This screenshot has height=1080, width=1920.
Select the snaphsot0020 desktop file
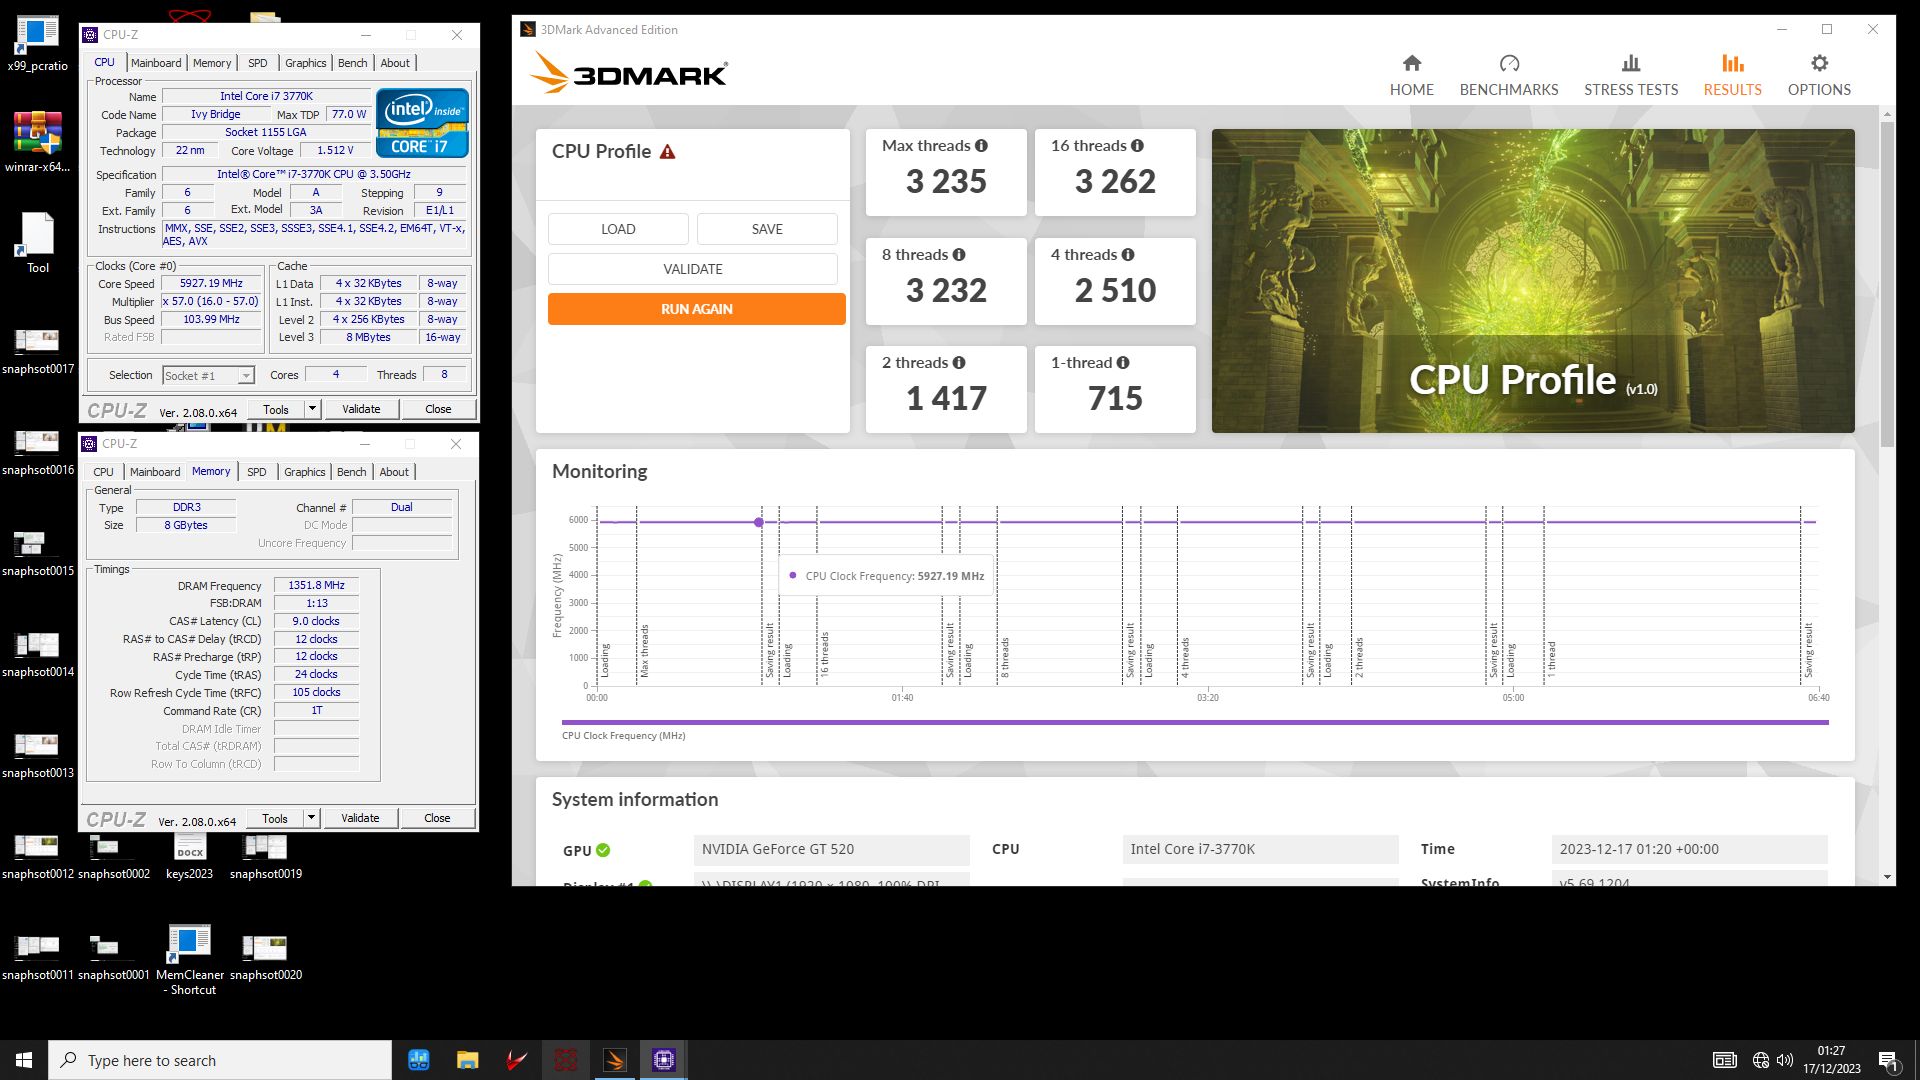(x=265, y=957)
